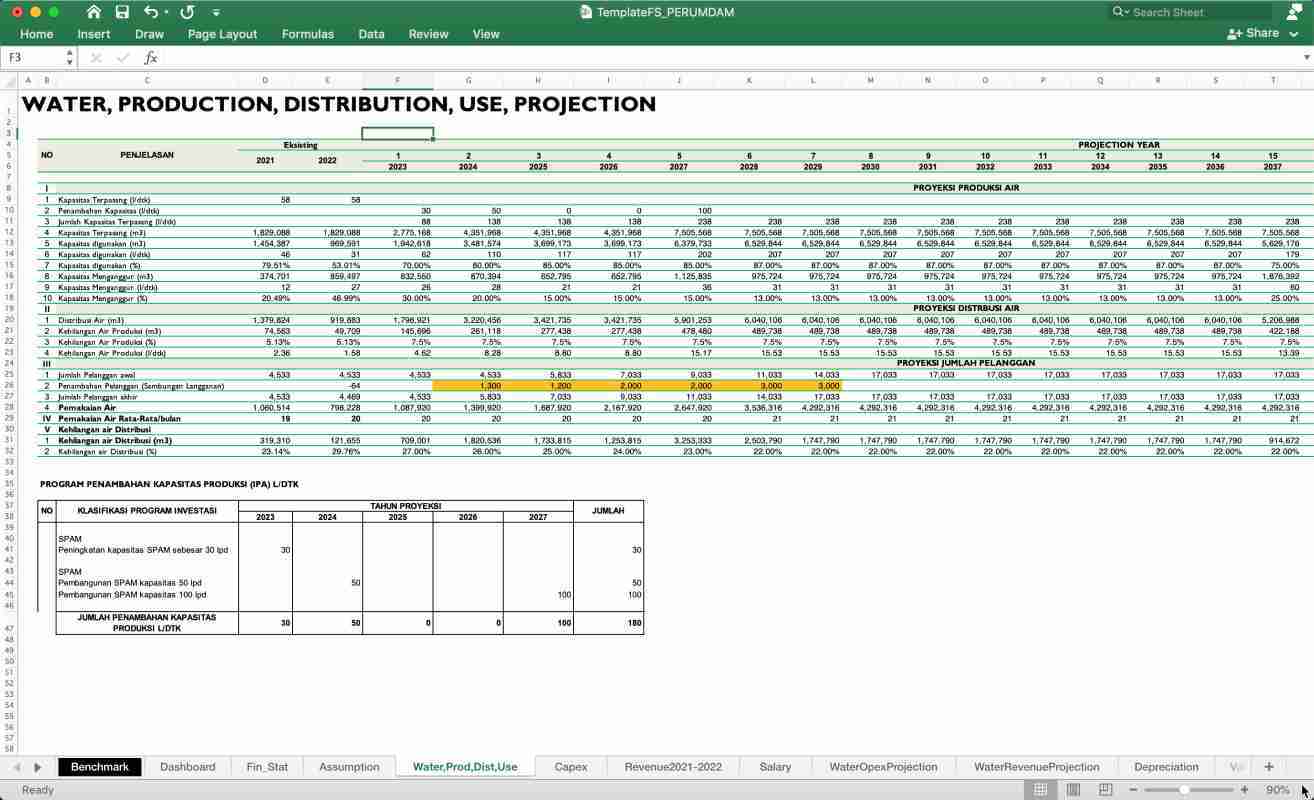The height and width of the screenshot is (800, 1314).
Task: Click the zoom in plus icon
Action: point(1246,789)
